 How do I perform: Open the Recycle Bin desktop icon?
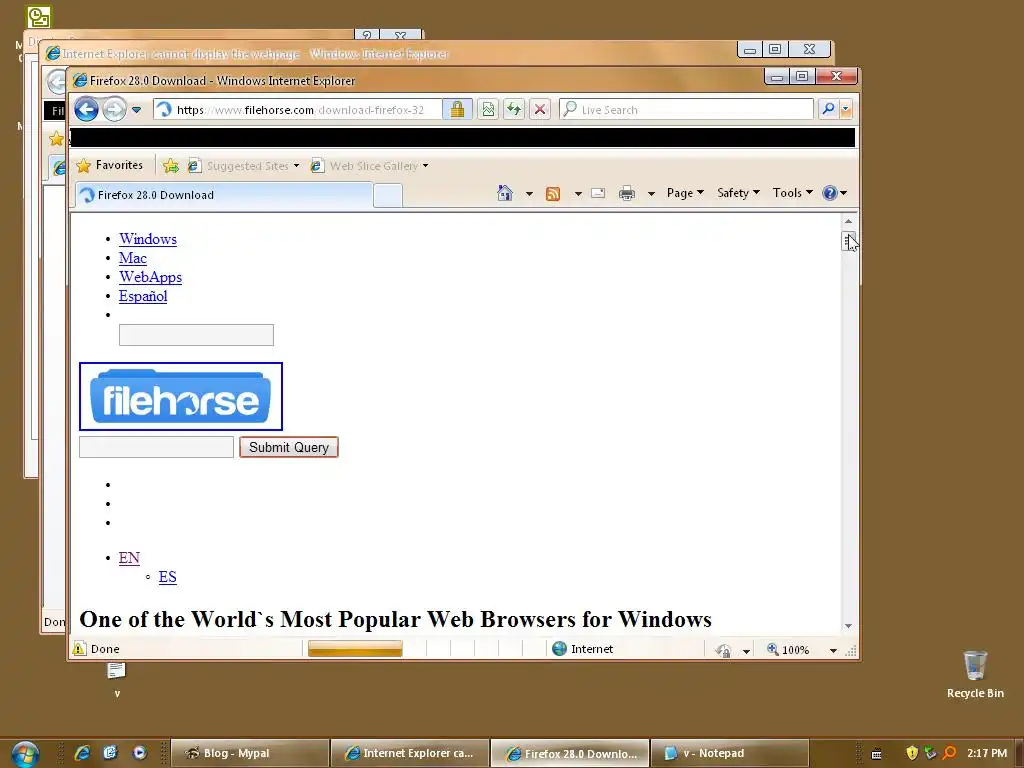[x=975, y=674]
